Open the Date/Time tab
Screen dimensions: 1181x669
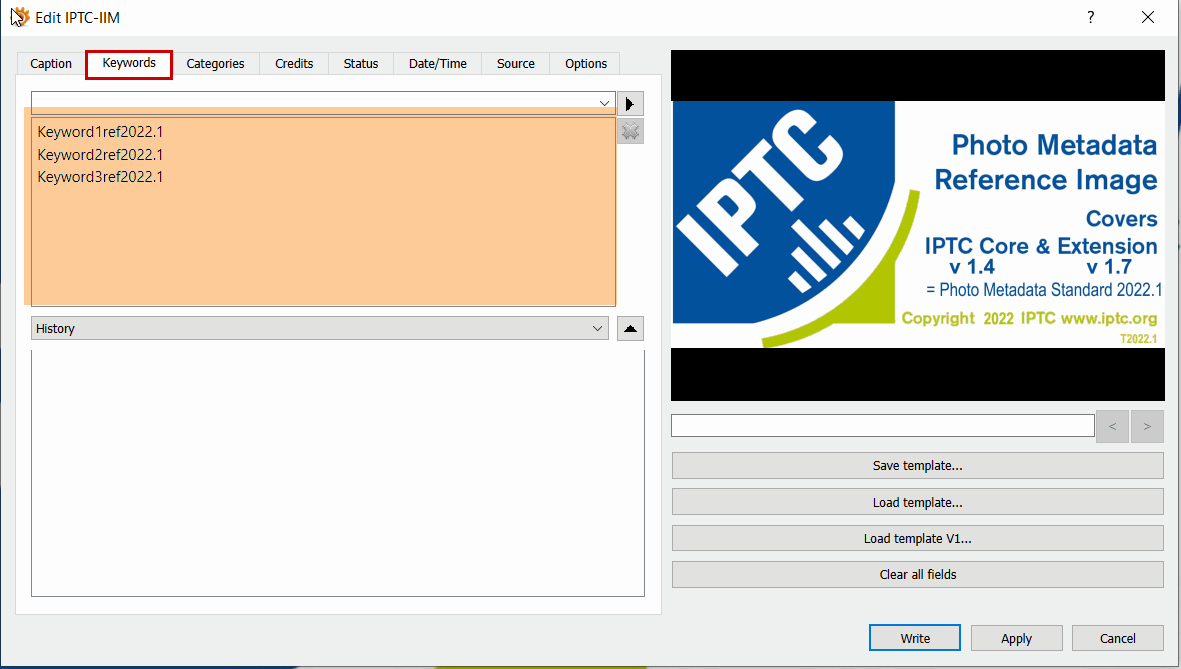[x=438, y=63]
